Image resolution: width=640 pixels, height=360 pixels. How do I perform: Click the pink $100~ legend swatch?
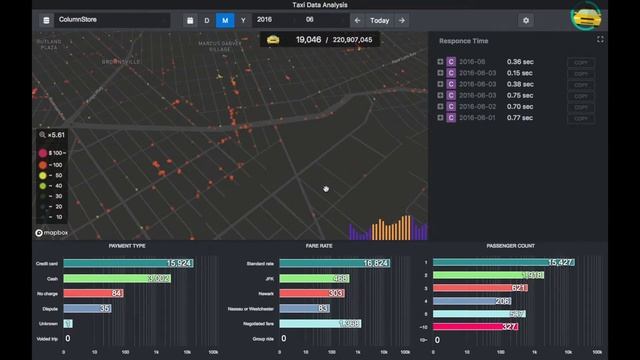pos(43,153)
